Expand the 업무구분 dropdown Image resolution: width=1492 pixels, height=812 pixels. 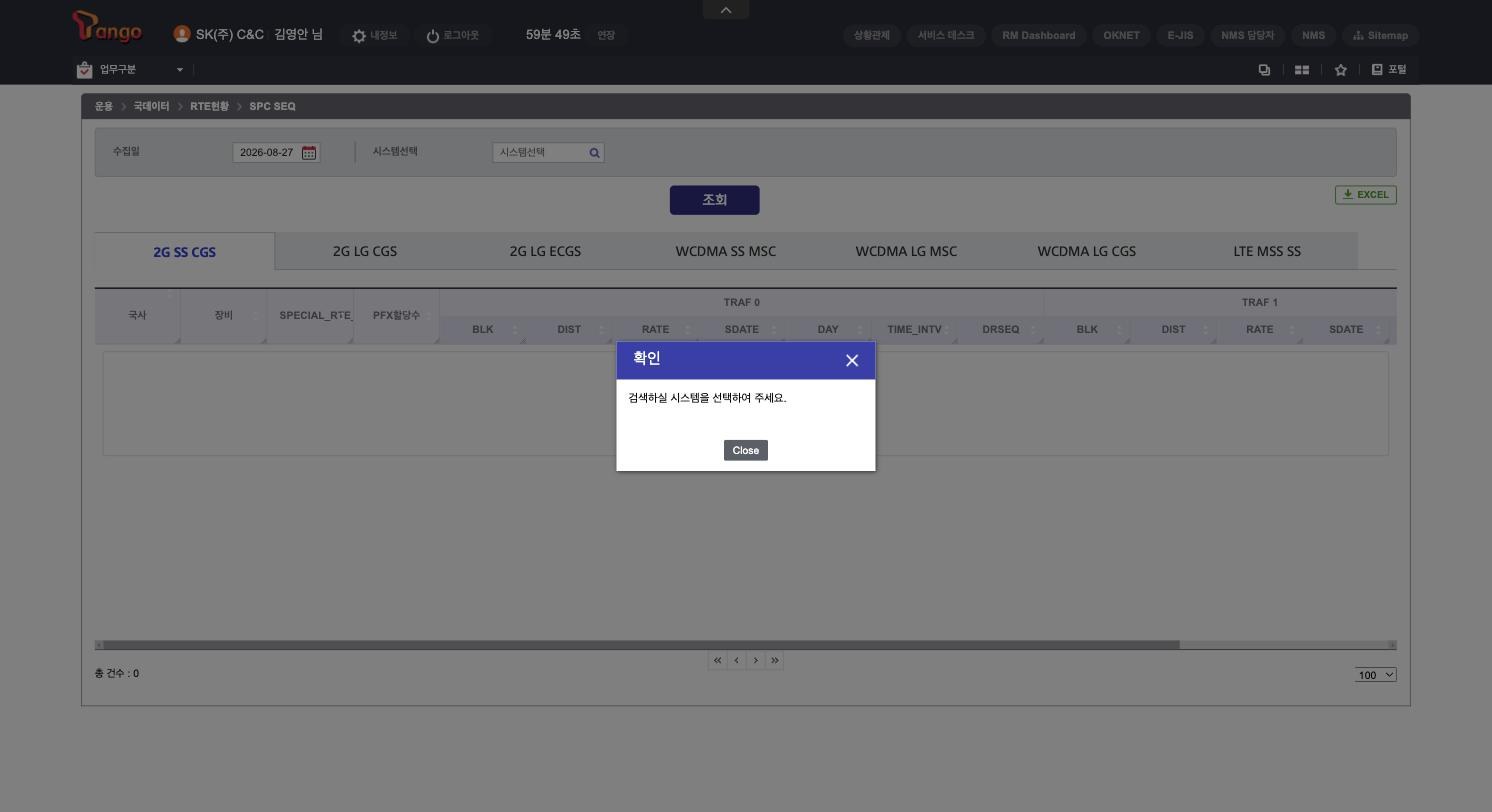(x=180, y=70)
